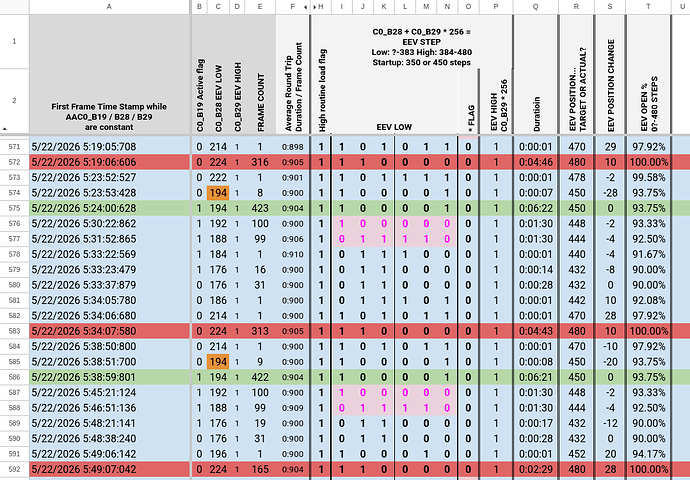690x480 pixels.
Task: Click the EEV OPEN % header cell
Action: click(648, 74)
